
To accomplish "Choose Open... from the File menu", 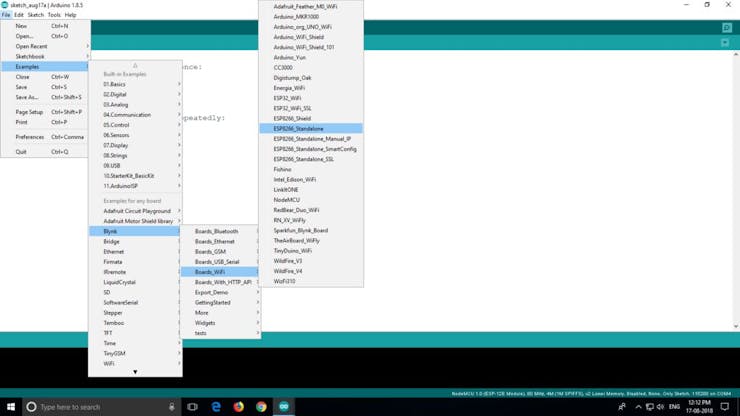I will (45, 36).
